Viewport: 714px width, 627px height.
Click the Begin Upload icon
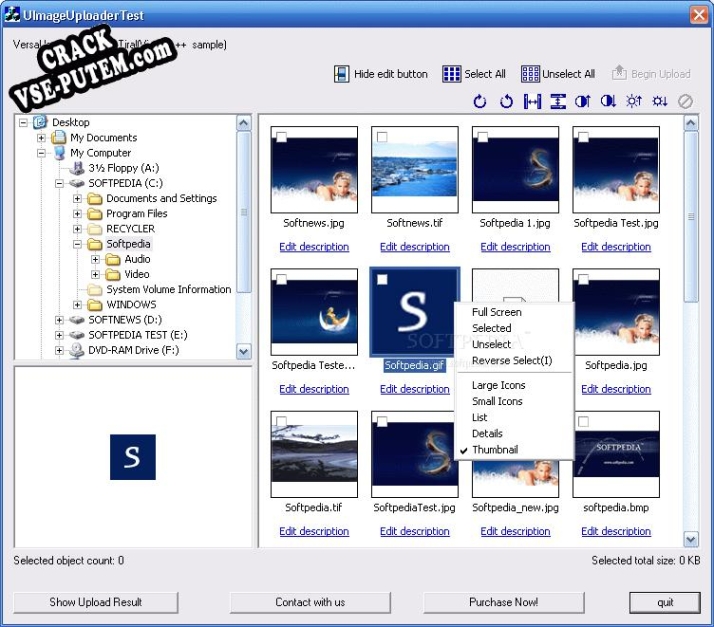point(619,73)
